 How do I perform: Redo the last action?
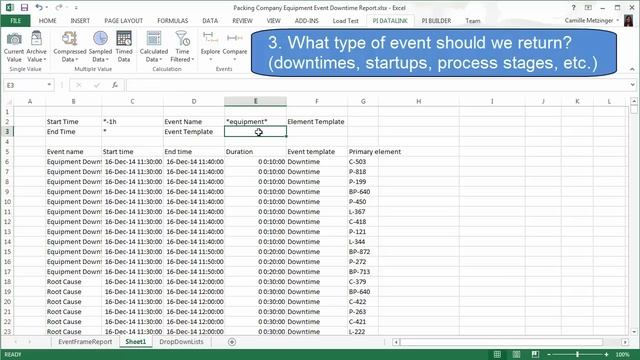[58, 7]
